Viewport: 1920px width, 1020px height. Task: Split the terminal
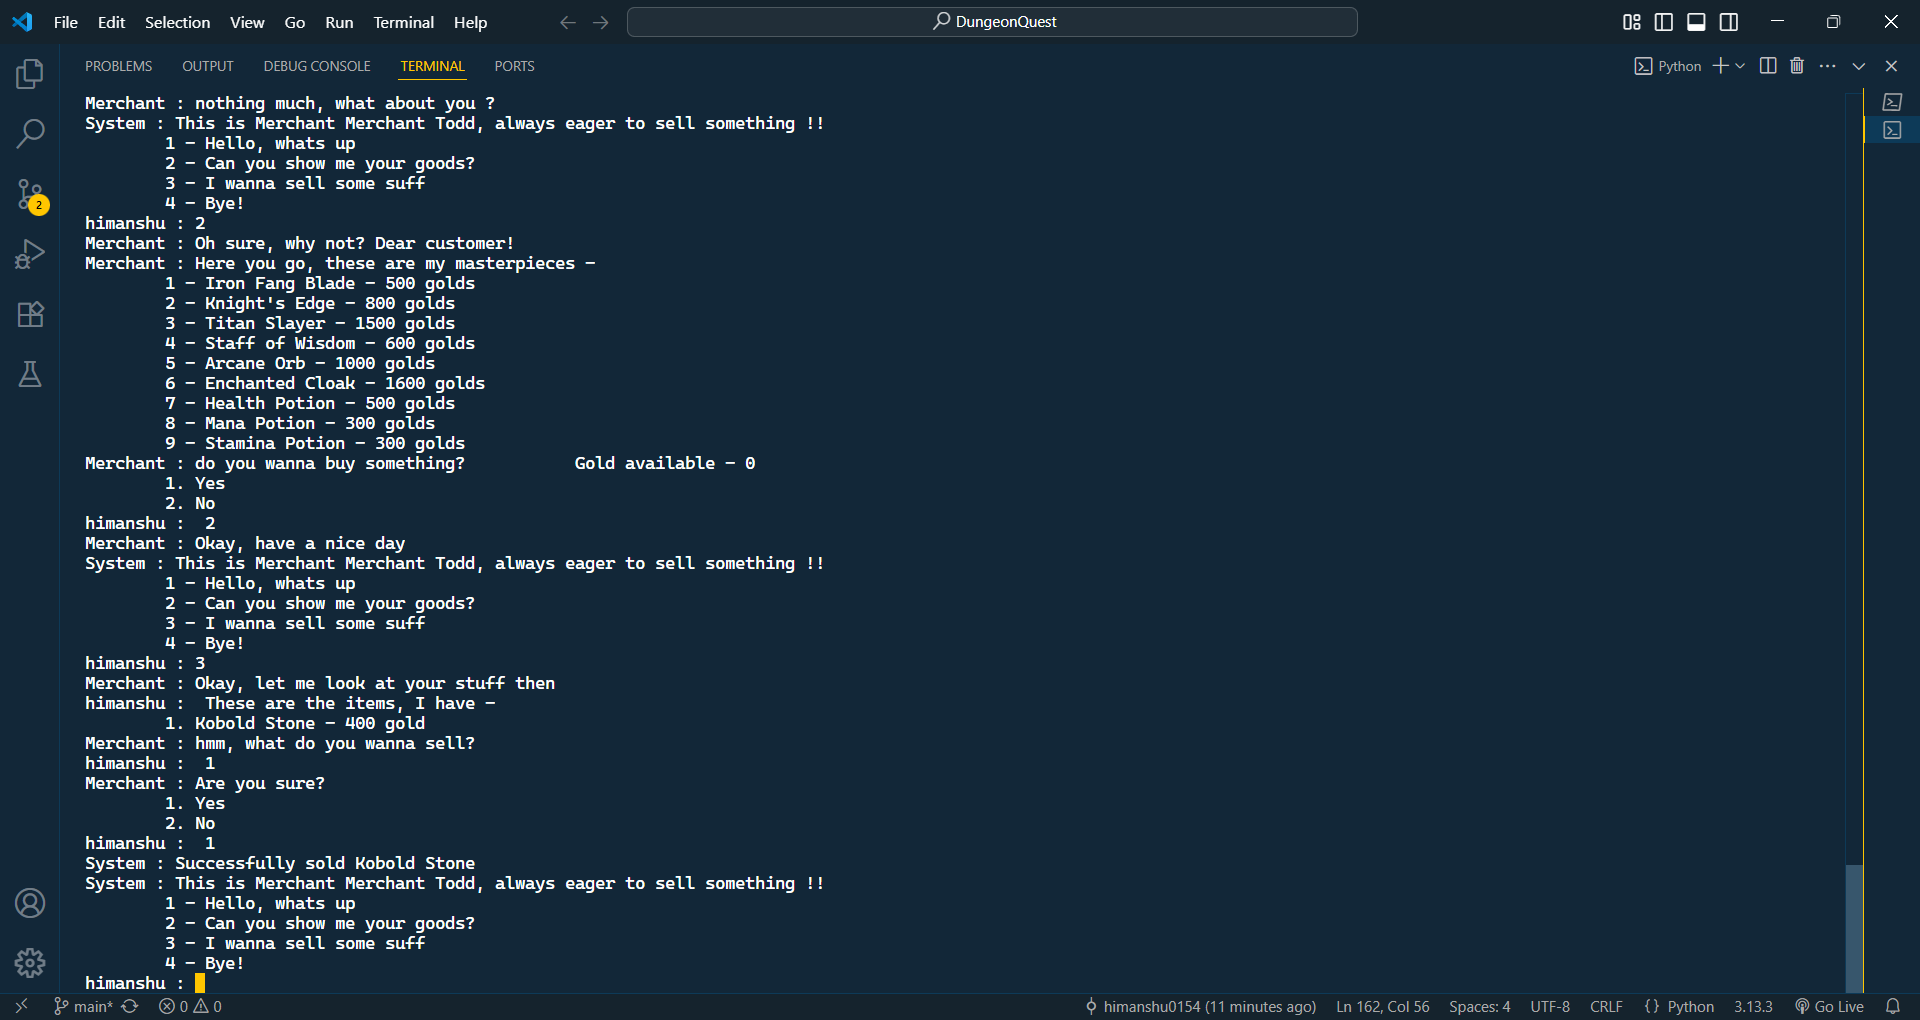pos(1768,66)
